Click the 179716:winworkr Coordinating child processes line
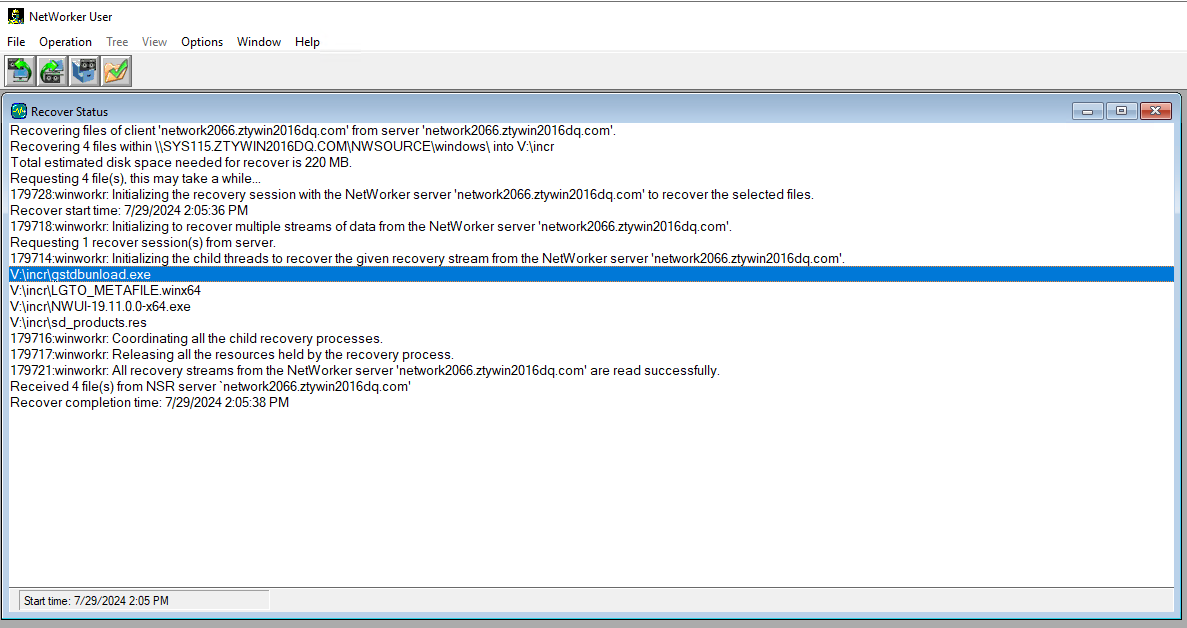This screenshot has height=628, width=1187. [x=197, y=338]
